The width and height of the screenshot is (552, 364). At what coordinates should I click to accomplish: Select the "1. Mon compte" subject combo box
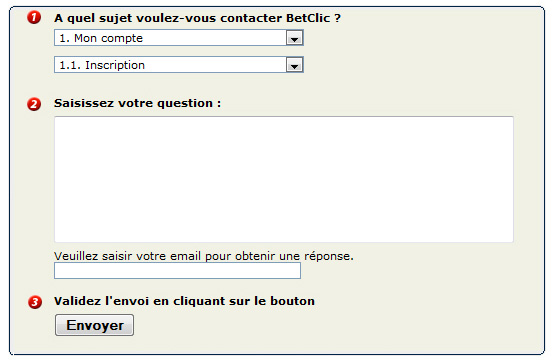[179, 38]
